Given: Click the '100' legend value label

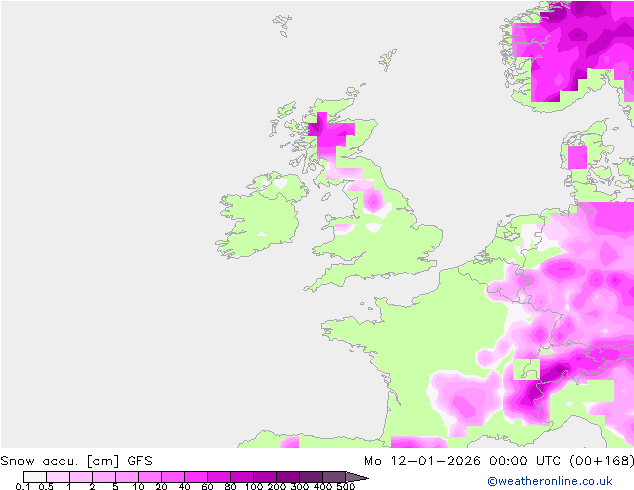Looking at the screenshot, I should tap(254, 486).
